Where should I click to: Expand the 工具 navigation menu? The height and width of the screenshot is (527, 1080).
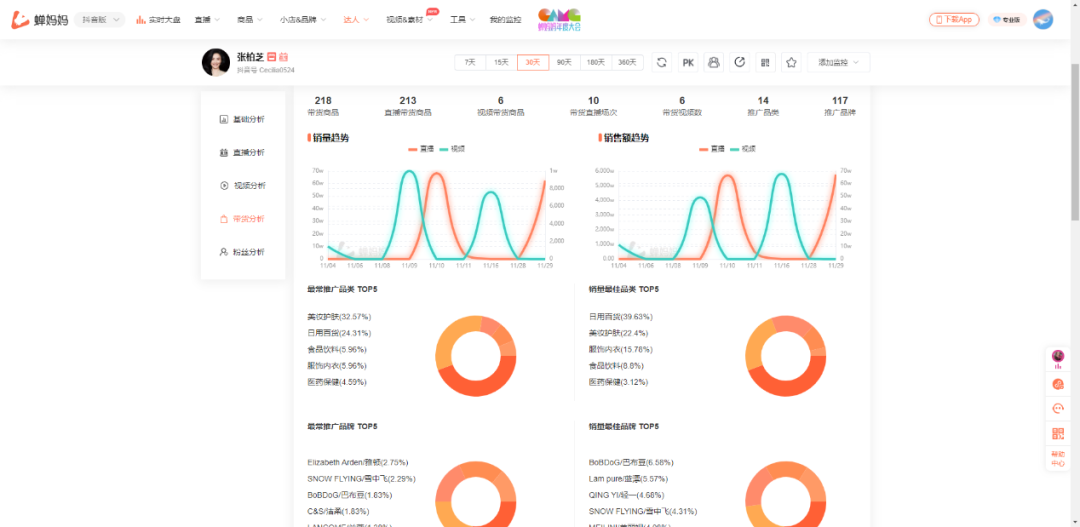point(462,19)
